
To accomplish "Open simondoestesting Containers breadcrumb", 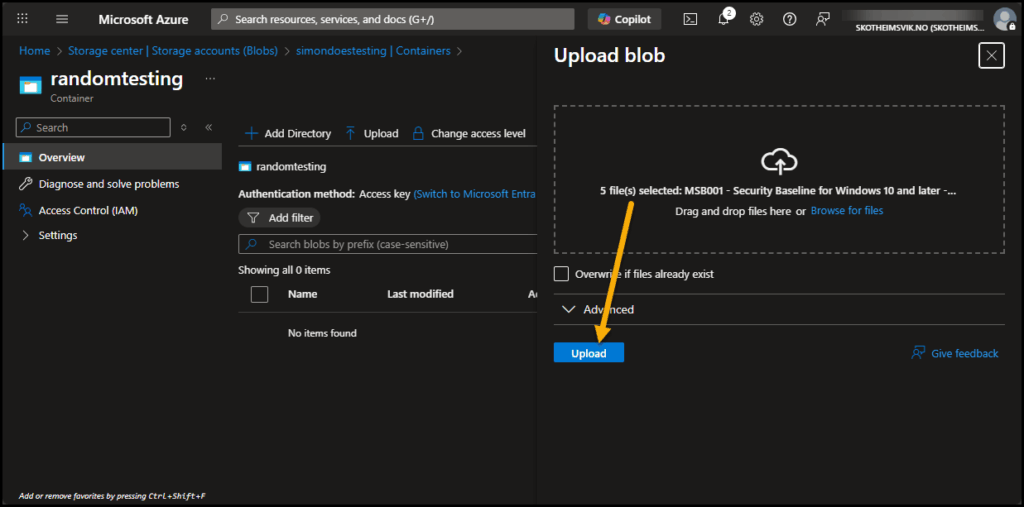I will pyautogui.click(x=373, y=50).
